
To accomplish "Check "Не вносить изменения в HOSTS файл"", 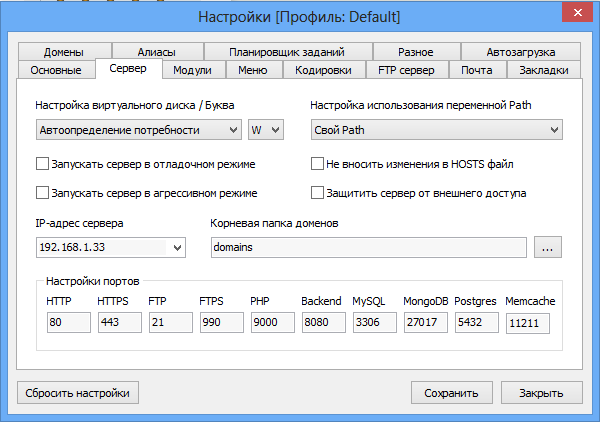I will click(x=318, y=164).
